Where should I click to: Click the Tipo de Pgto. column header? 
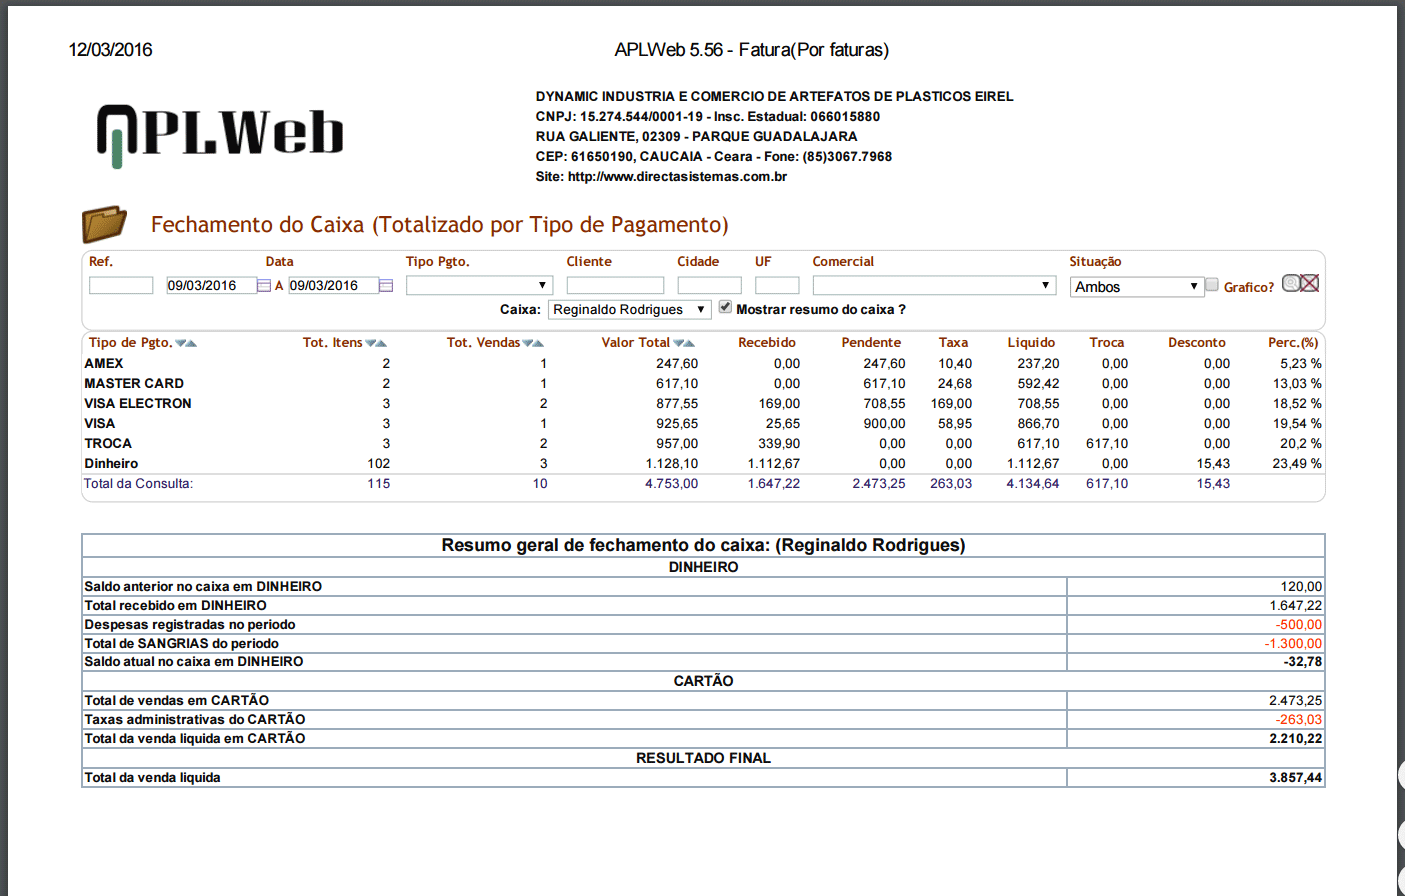pyautogui.click(x=130, y=343)
